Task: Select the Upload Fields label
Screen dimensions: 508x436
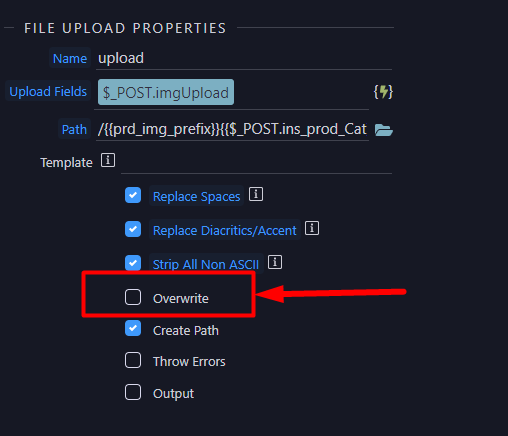Action: [x=48, y=91]
